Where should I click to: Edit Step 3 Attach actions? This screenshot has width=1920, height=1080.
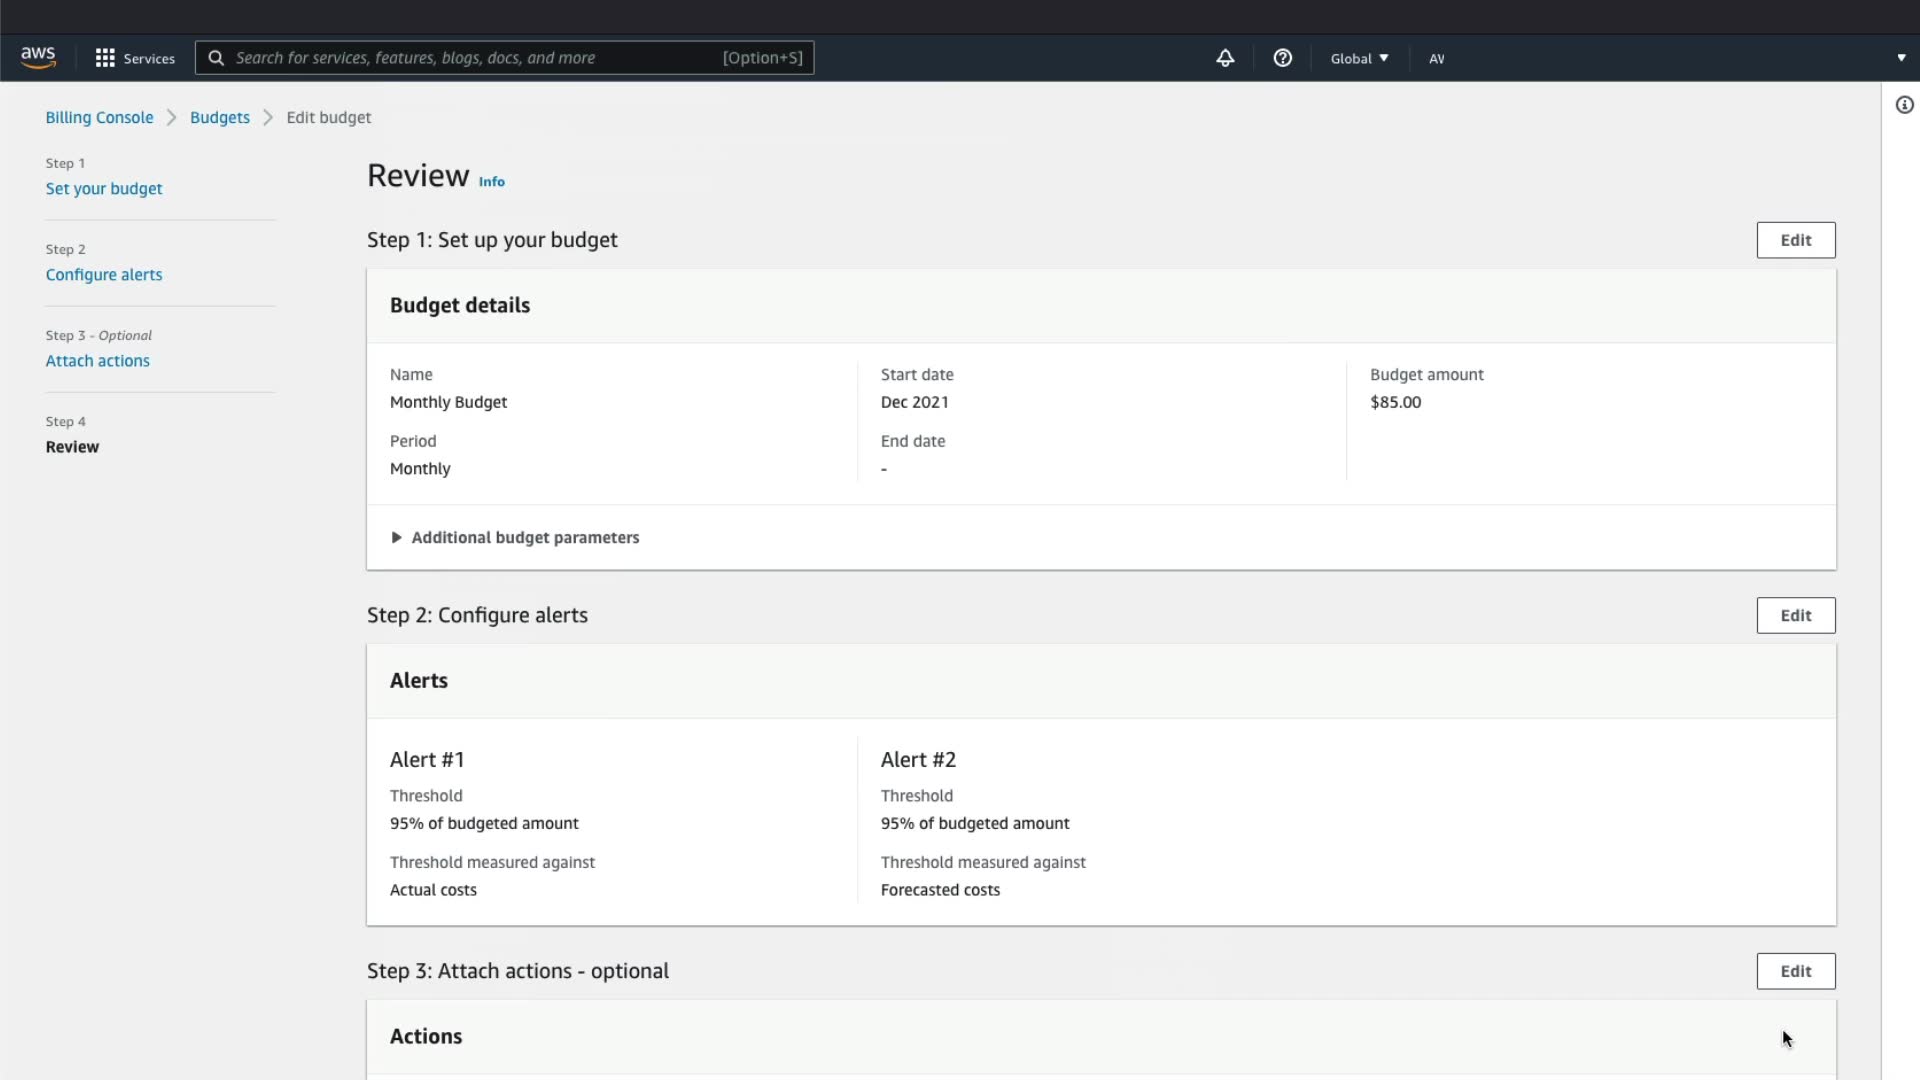pyautogui.click(x=1795, y=971)
